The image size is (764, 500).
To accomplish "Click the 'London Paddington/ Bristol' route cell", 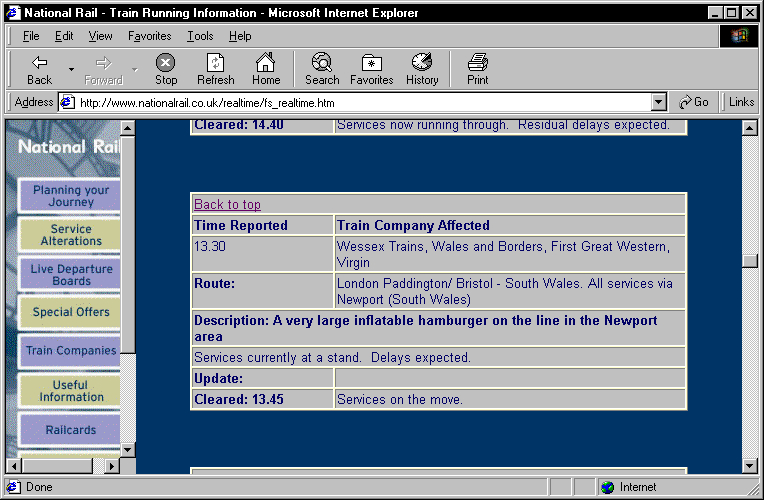I will click(510, 291).
